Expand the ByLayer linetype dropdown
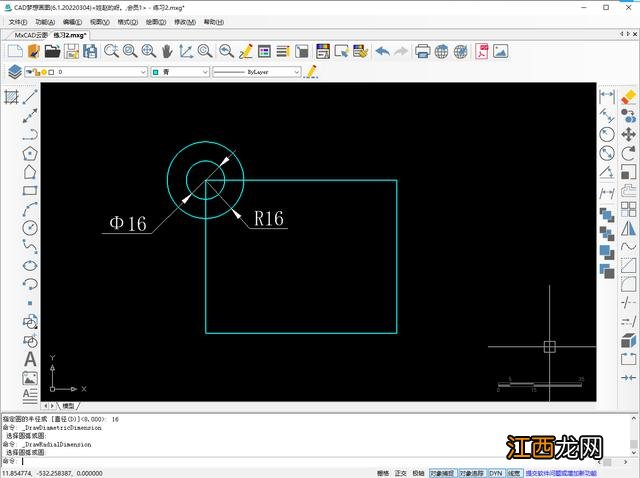The width and height of the screenshot is (640, 478). [256, 72]
